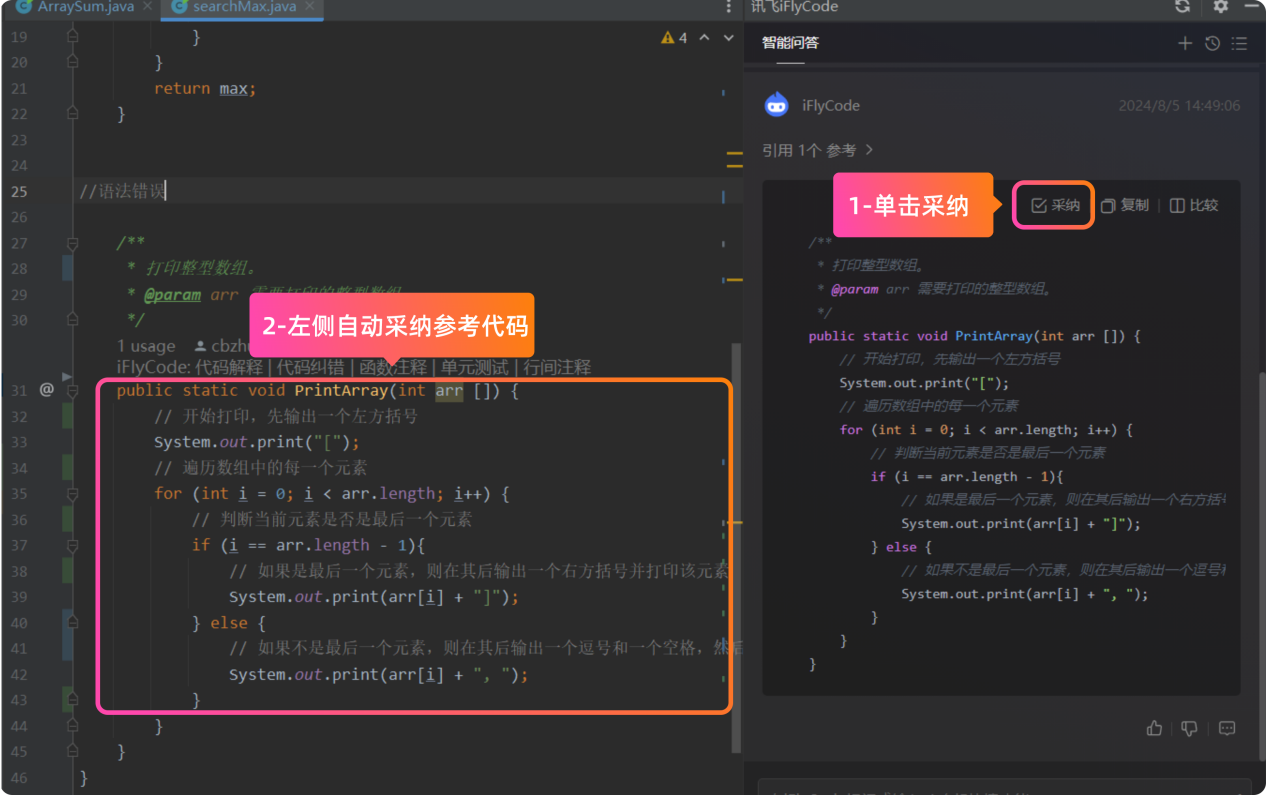The image size is (1266, 795).
Task: Open the conversation list icon
Action: tap(1240, 43)
